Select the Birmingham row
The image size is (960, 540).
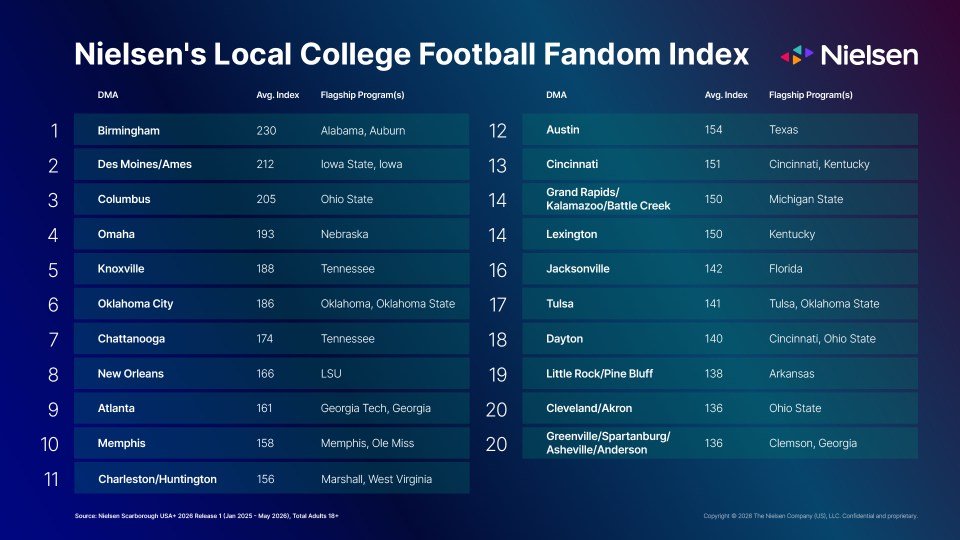click(x=271, y=130)
